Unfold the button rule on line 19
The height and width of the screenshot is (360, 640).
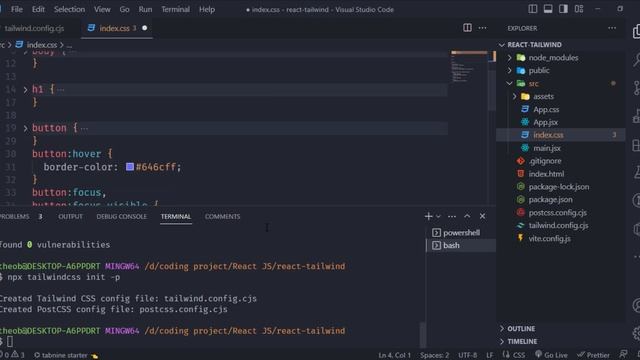[25, 128]
